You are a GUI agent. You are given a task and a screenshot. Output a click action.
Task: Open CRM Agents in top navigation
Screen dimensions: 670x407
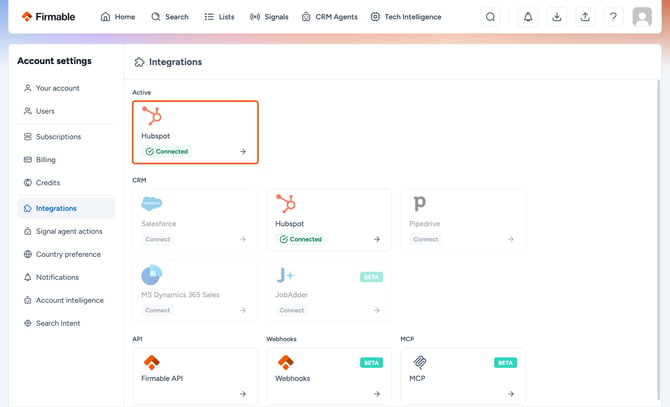point(329,17)
